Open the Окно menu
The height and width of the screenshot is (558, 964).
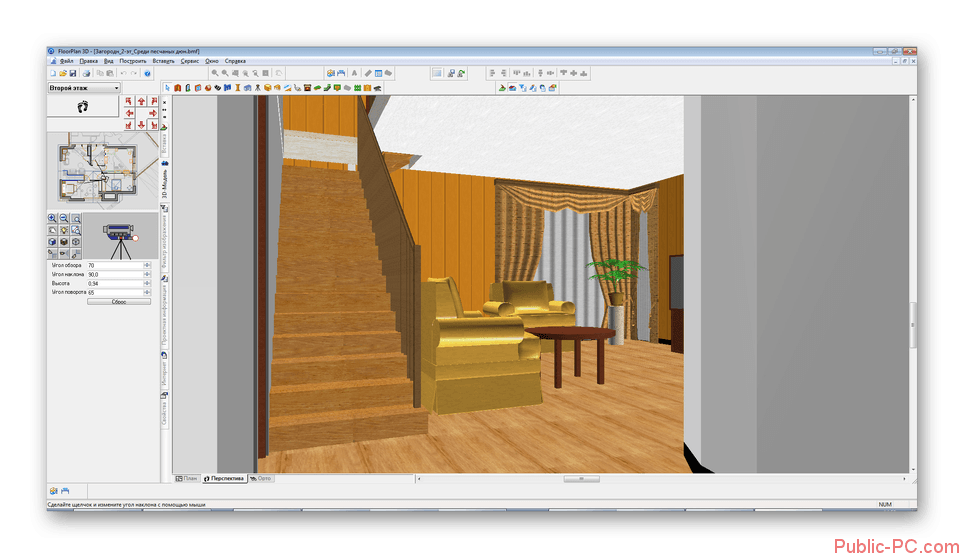tap(212, 61)
